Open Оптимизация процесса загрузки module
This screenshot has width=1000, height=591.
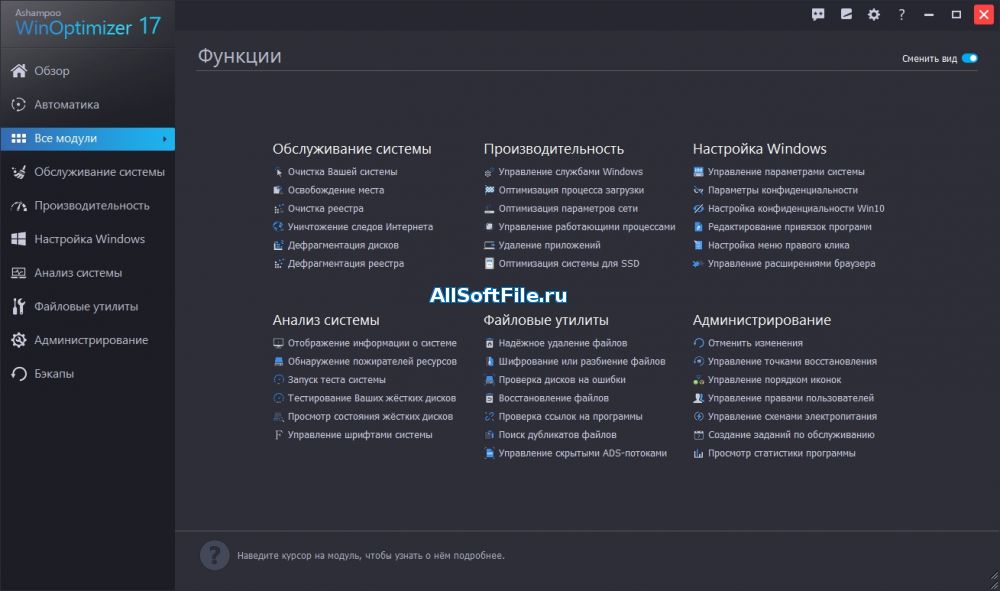coord(571,190)
